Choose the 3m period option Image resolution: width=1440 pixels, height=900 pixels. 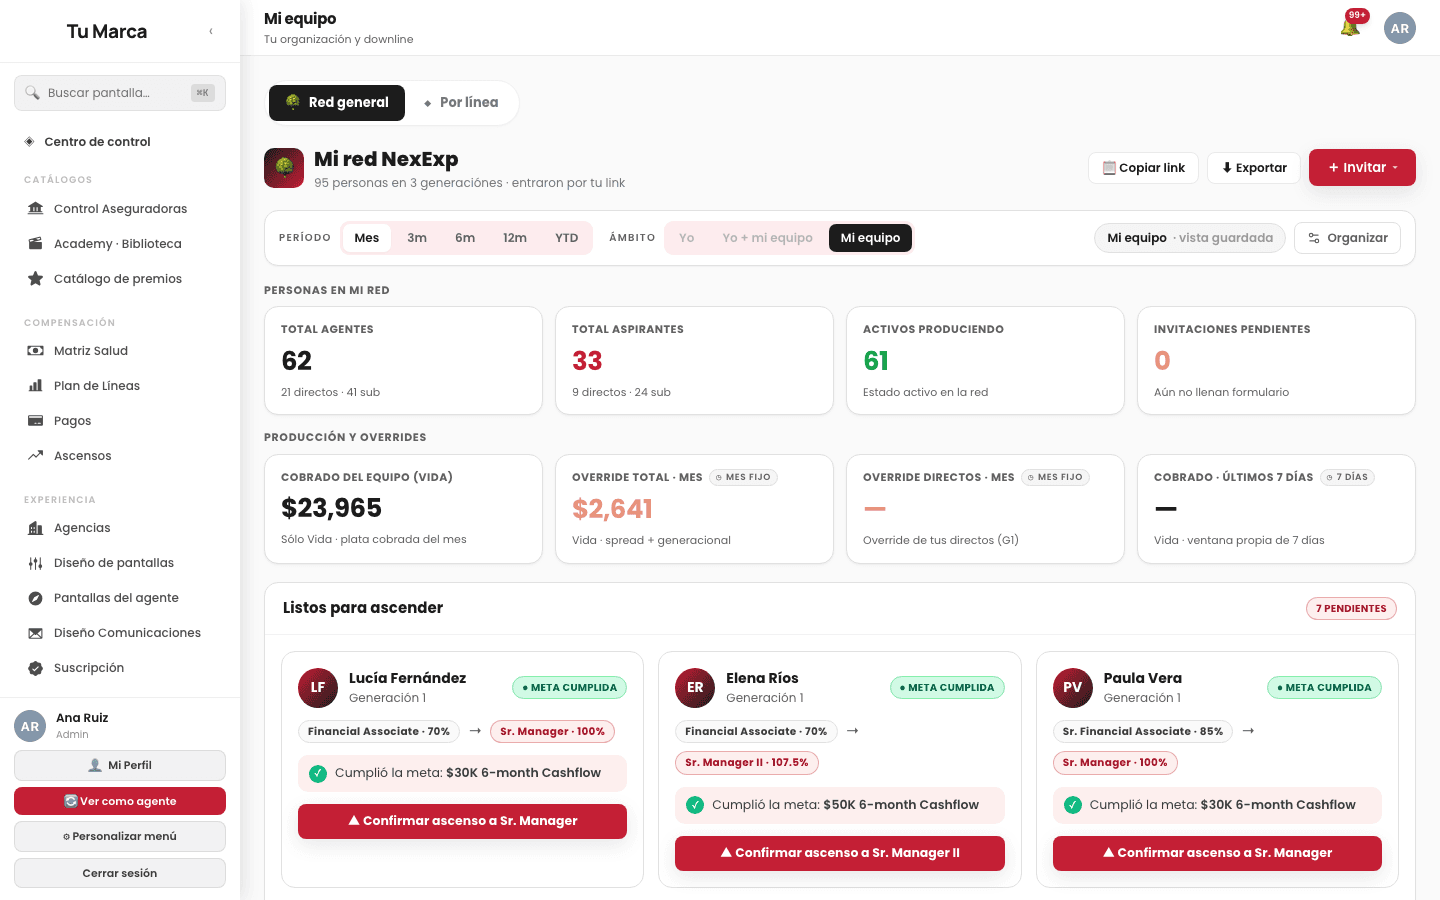point(417,238)
